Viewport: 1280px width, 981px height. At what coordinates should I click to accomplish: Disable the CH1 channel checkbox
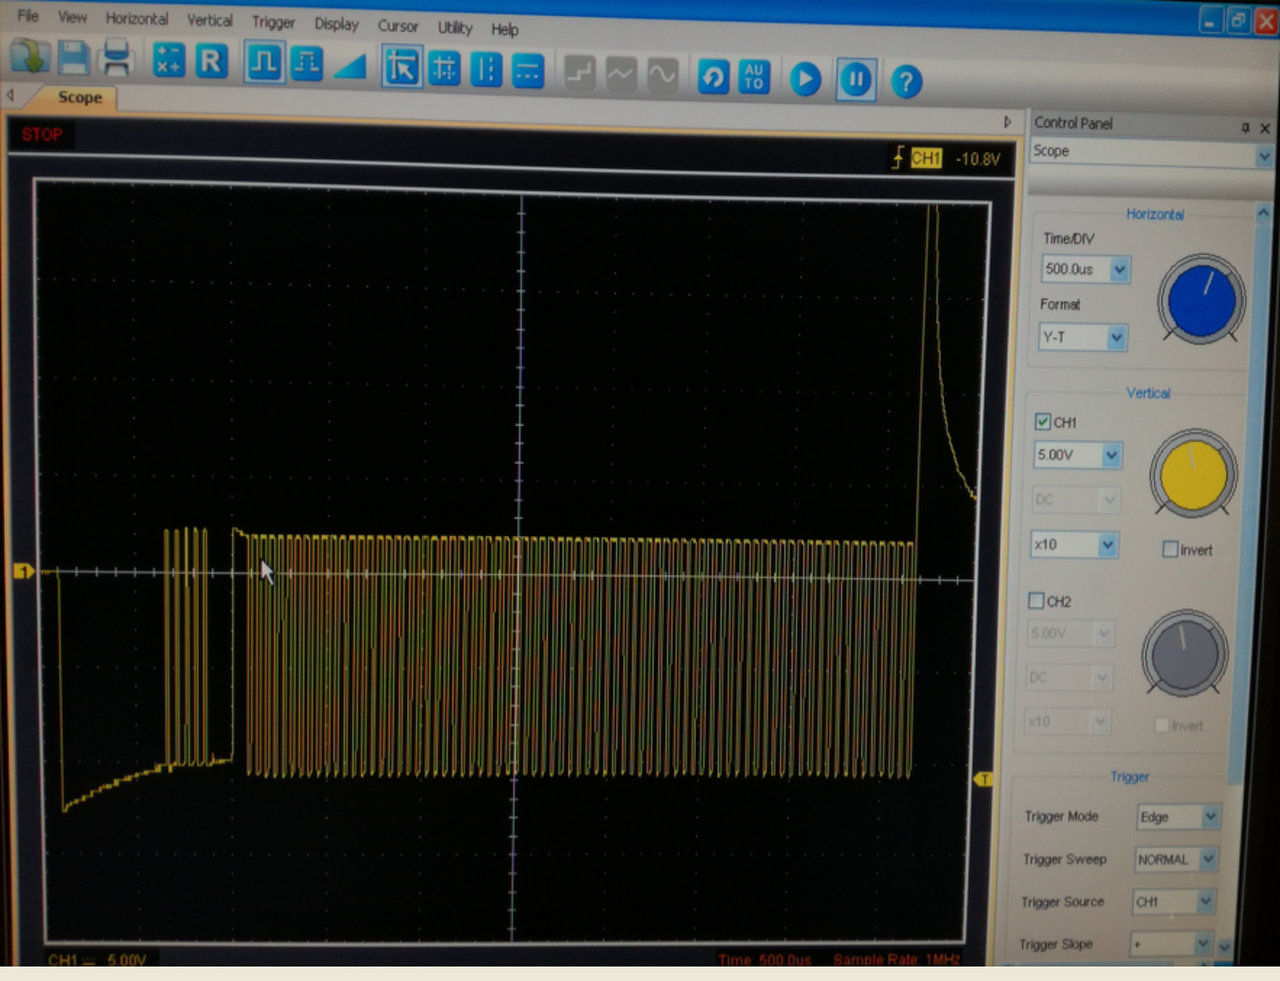click(x=1042, y=422)
